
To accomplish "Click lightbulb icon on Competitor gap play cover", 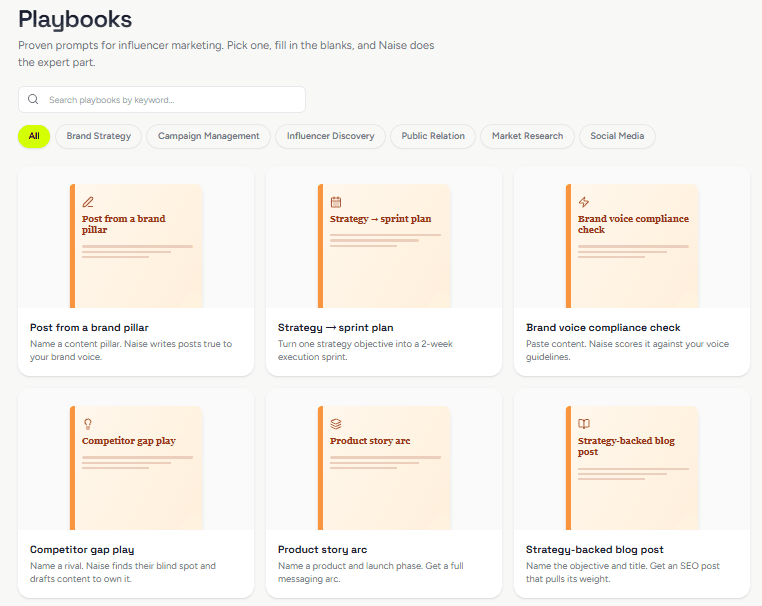I will pos(88,424).
